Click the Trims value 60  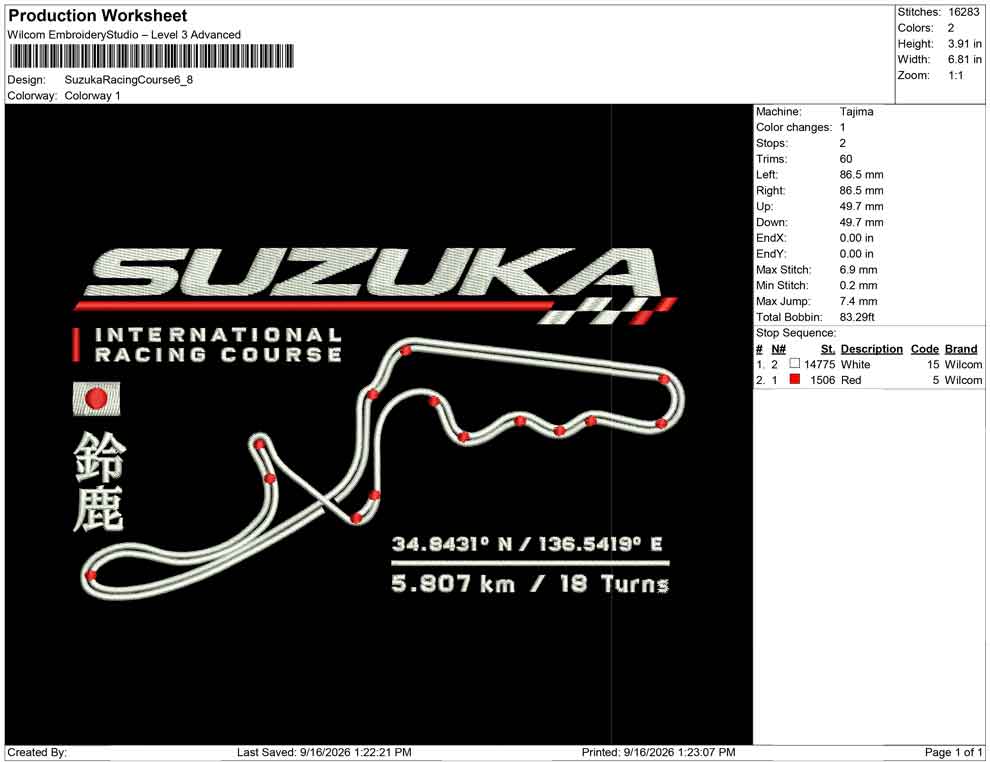pos(845,158)
